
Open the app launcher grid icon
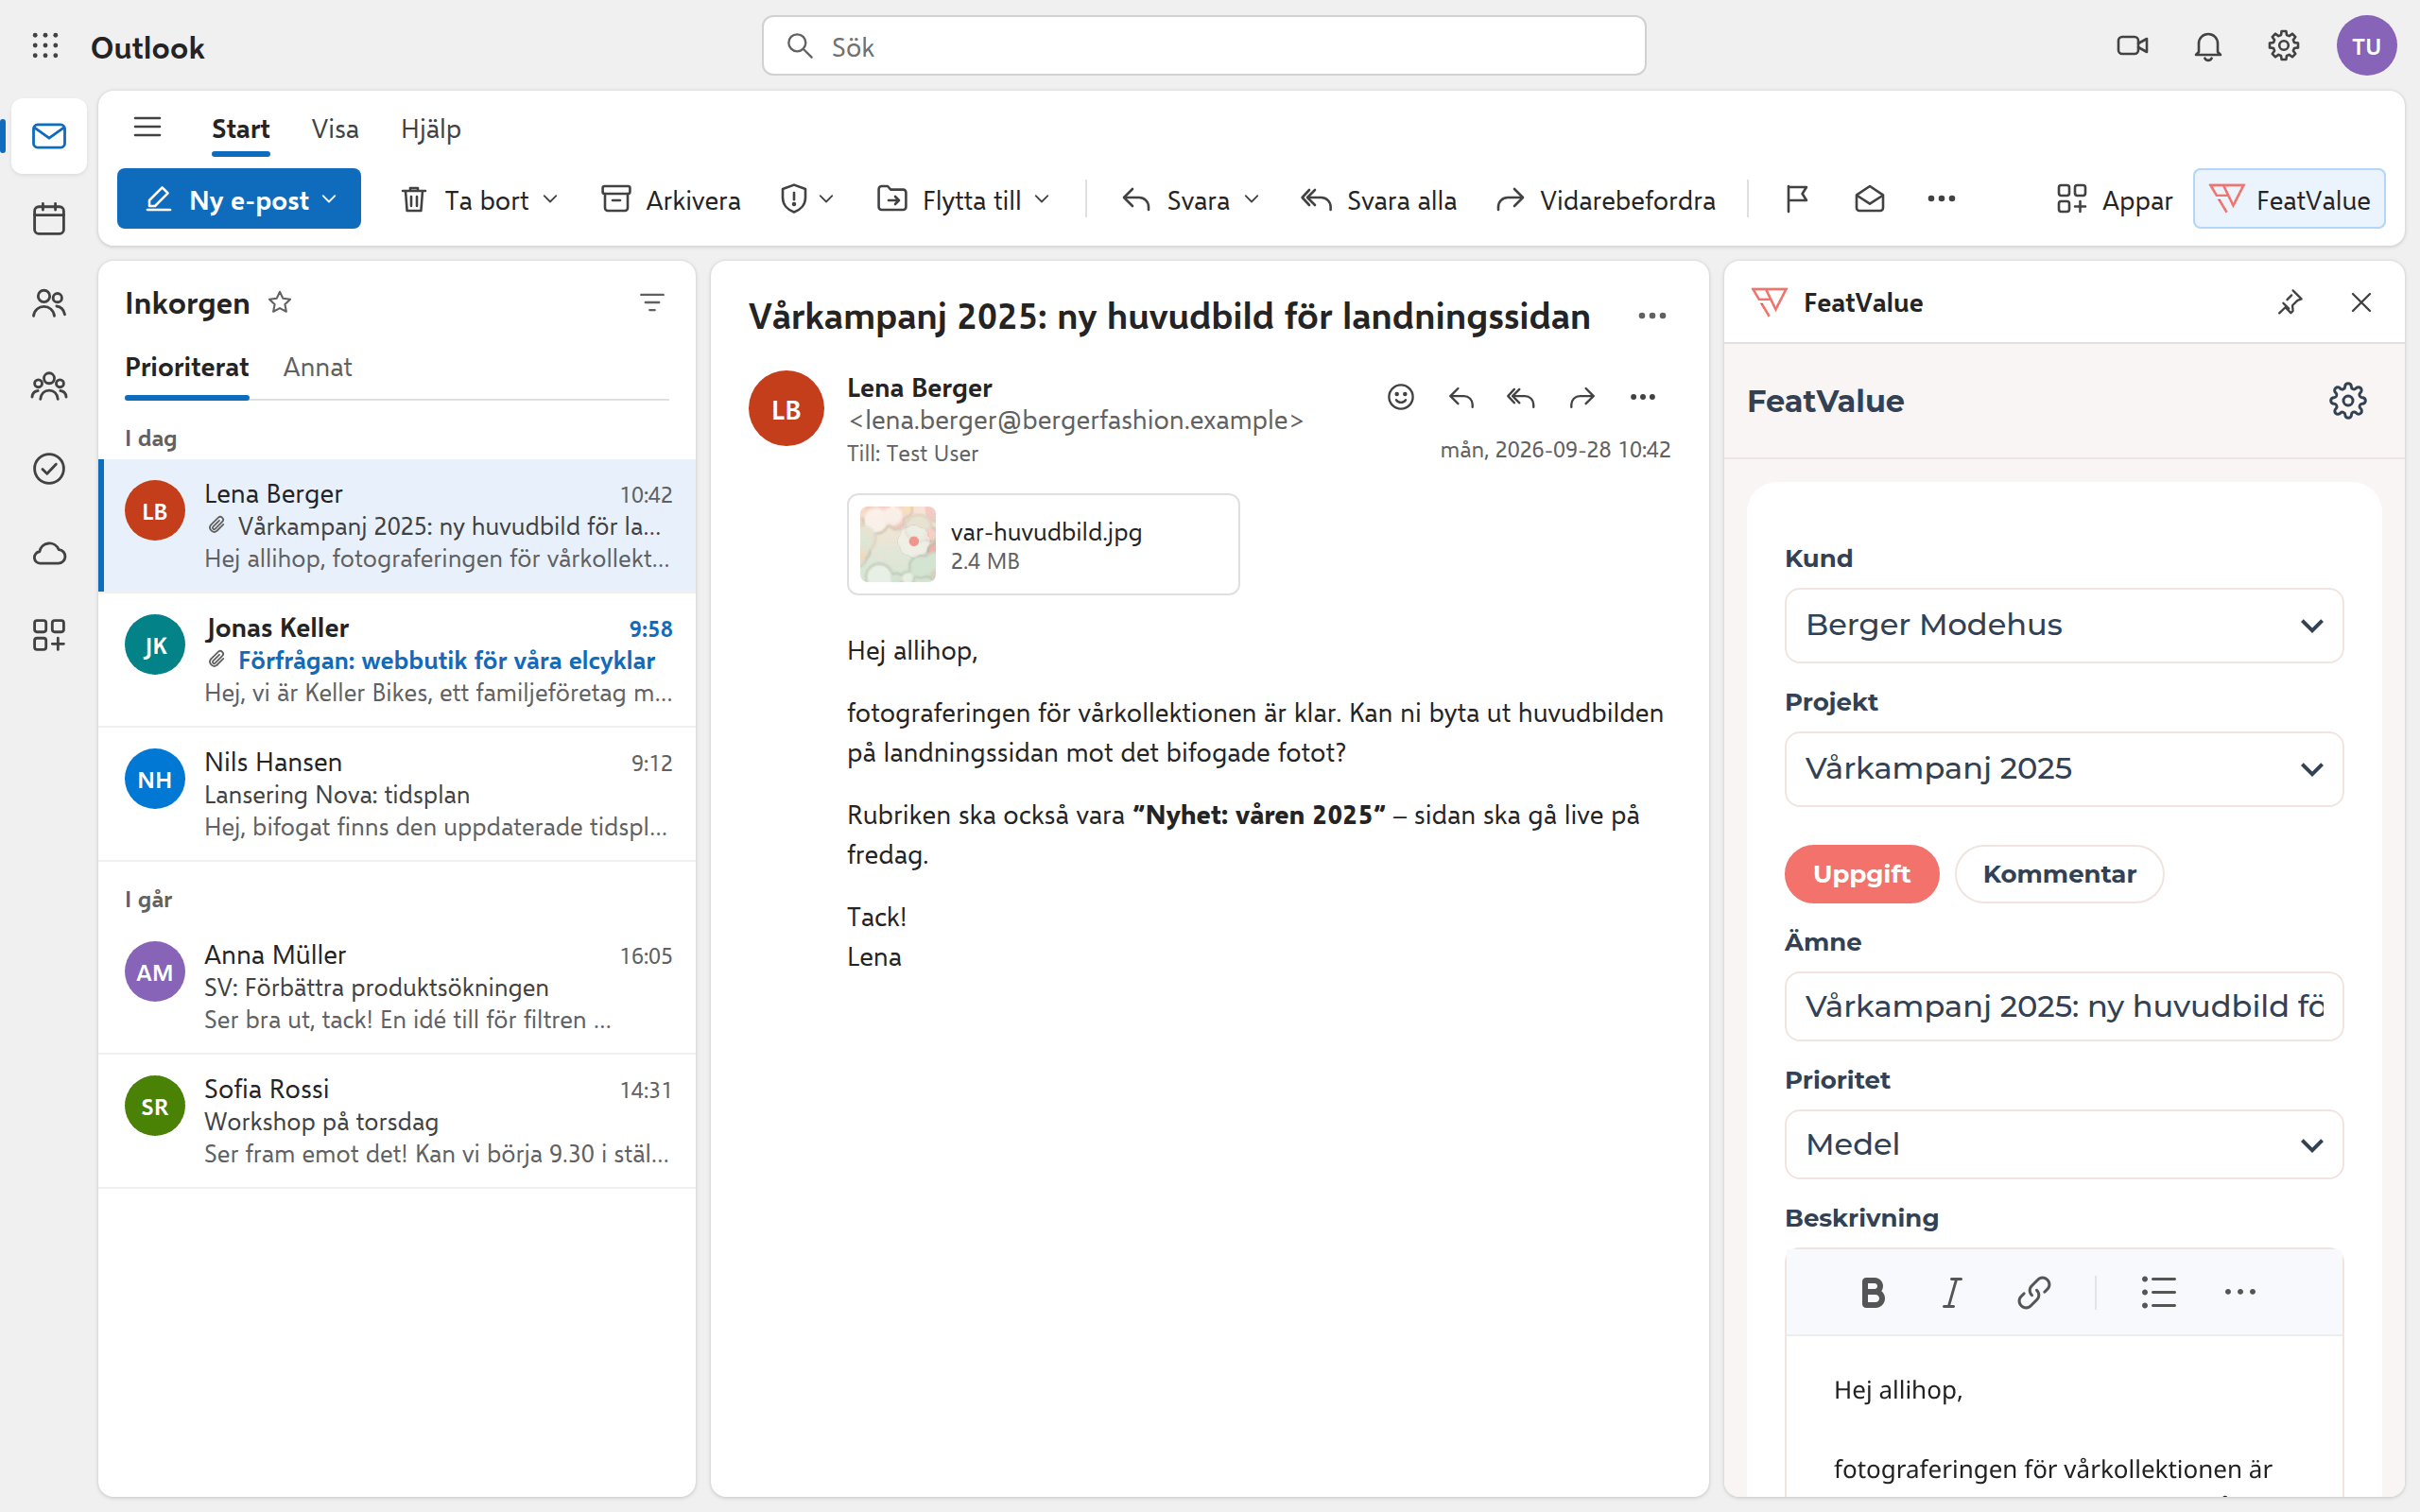45,46
